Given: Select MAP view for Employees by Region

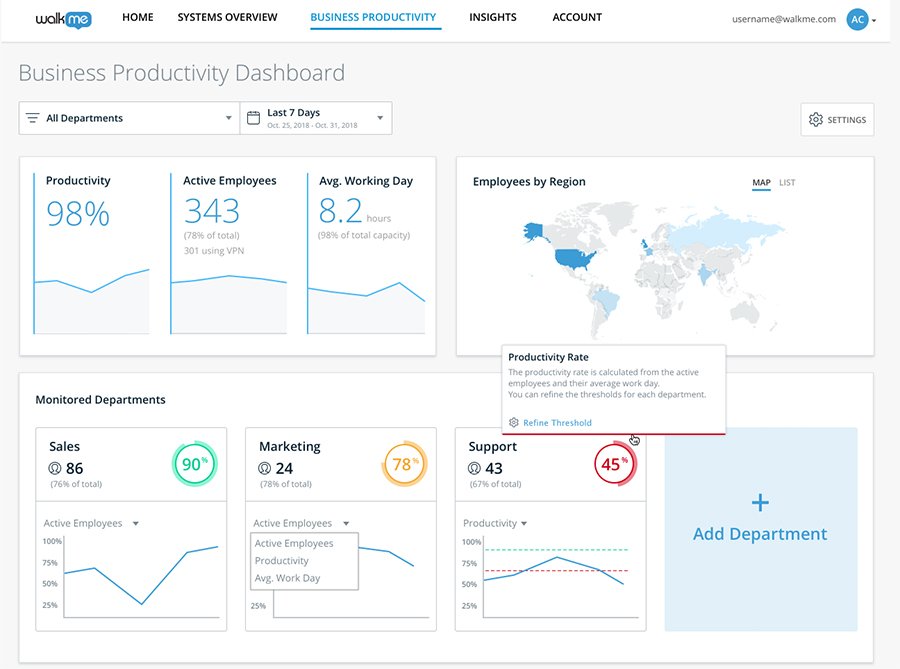Looking at the screenshot, I should 761,183.
